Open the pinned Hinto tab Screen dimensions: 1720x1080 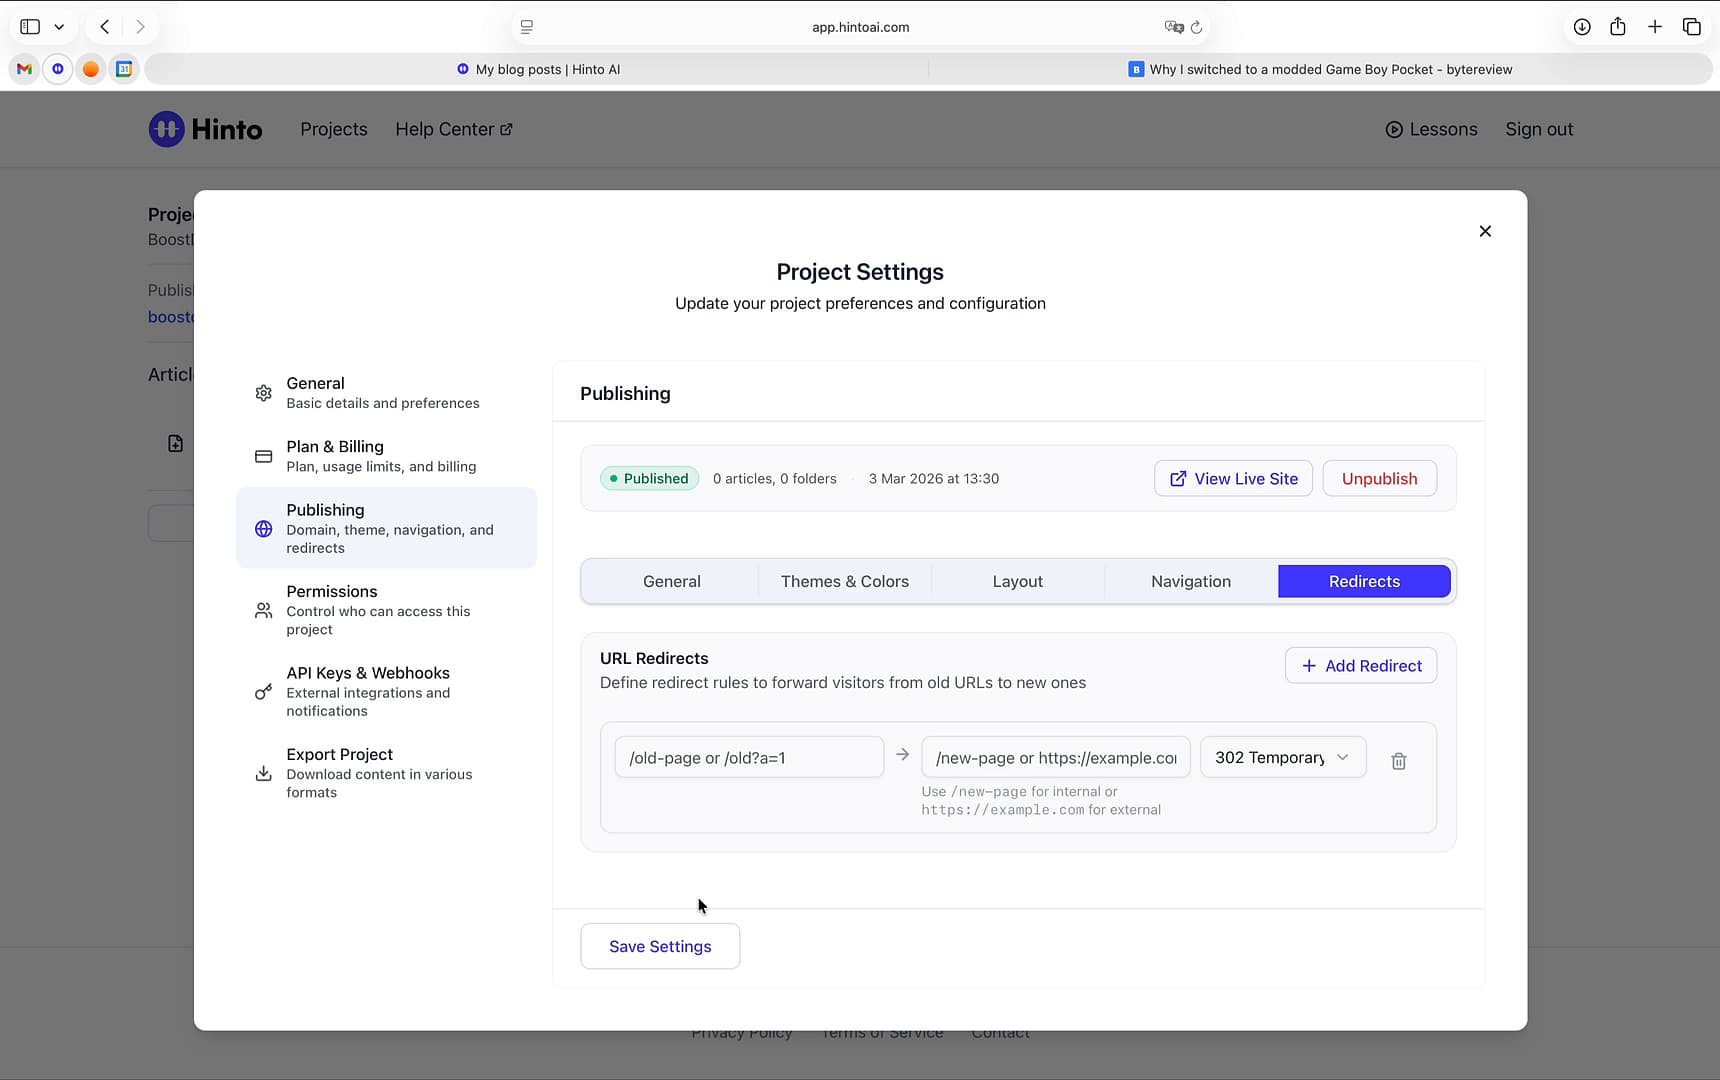click(x=58, y=69)
